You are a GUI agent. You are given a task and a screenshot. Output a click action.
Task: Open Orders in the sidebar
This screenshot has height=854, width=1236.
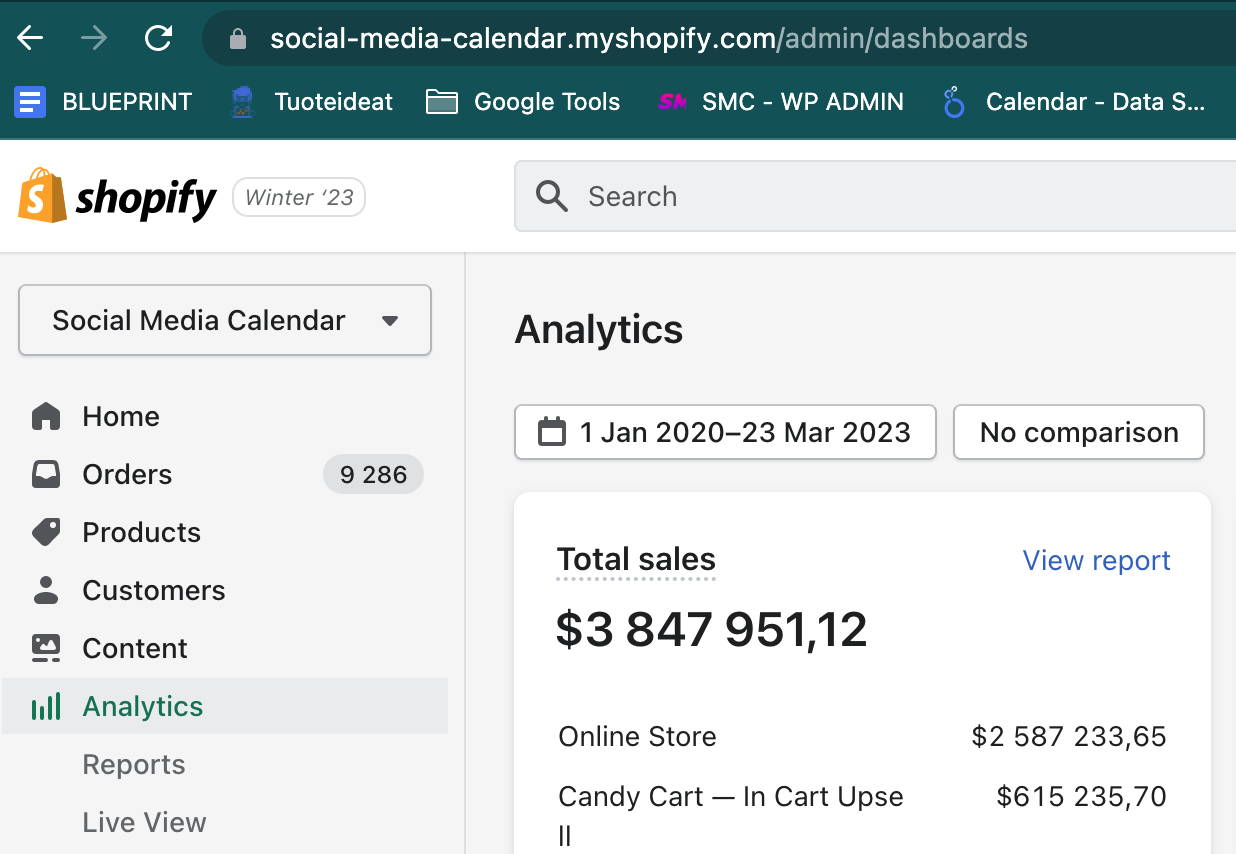point(127,474)
